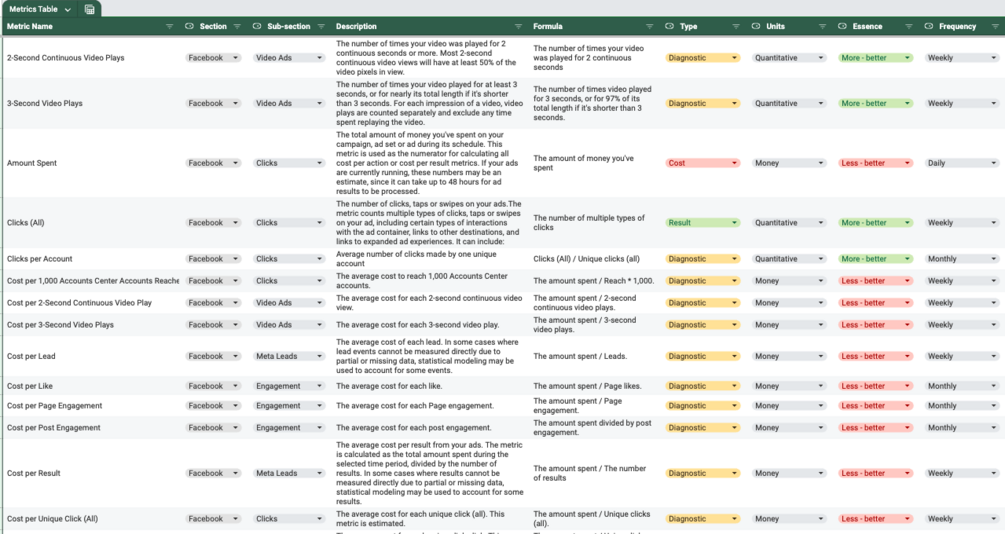Click the Metric Name column header

click(x=90, y=26)
